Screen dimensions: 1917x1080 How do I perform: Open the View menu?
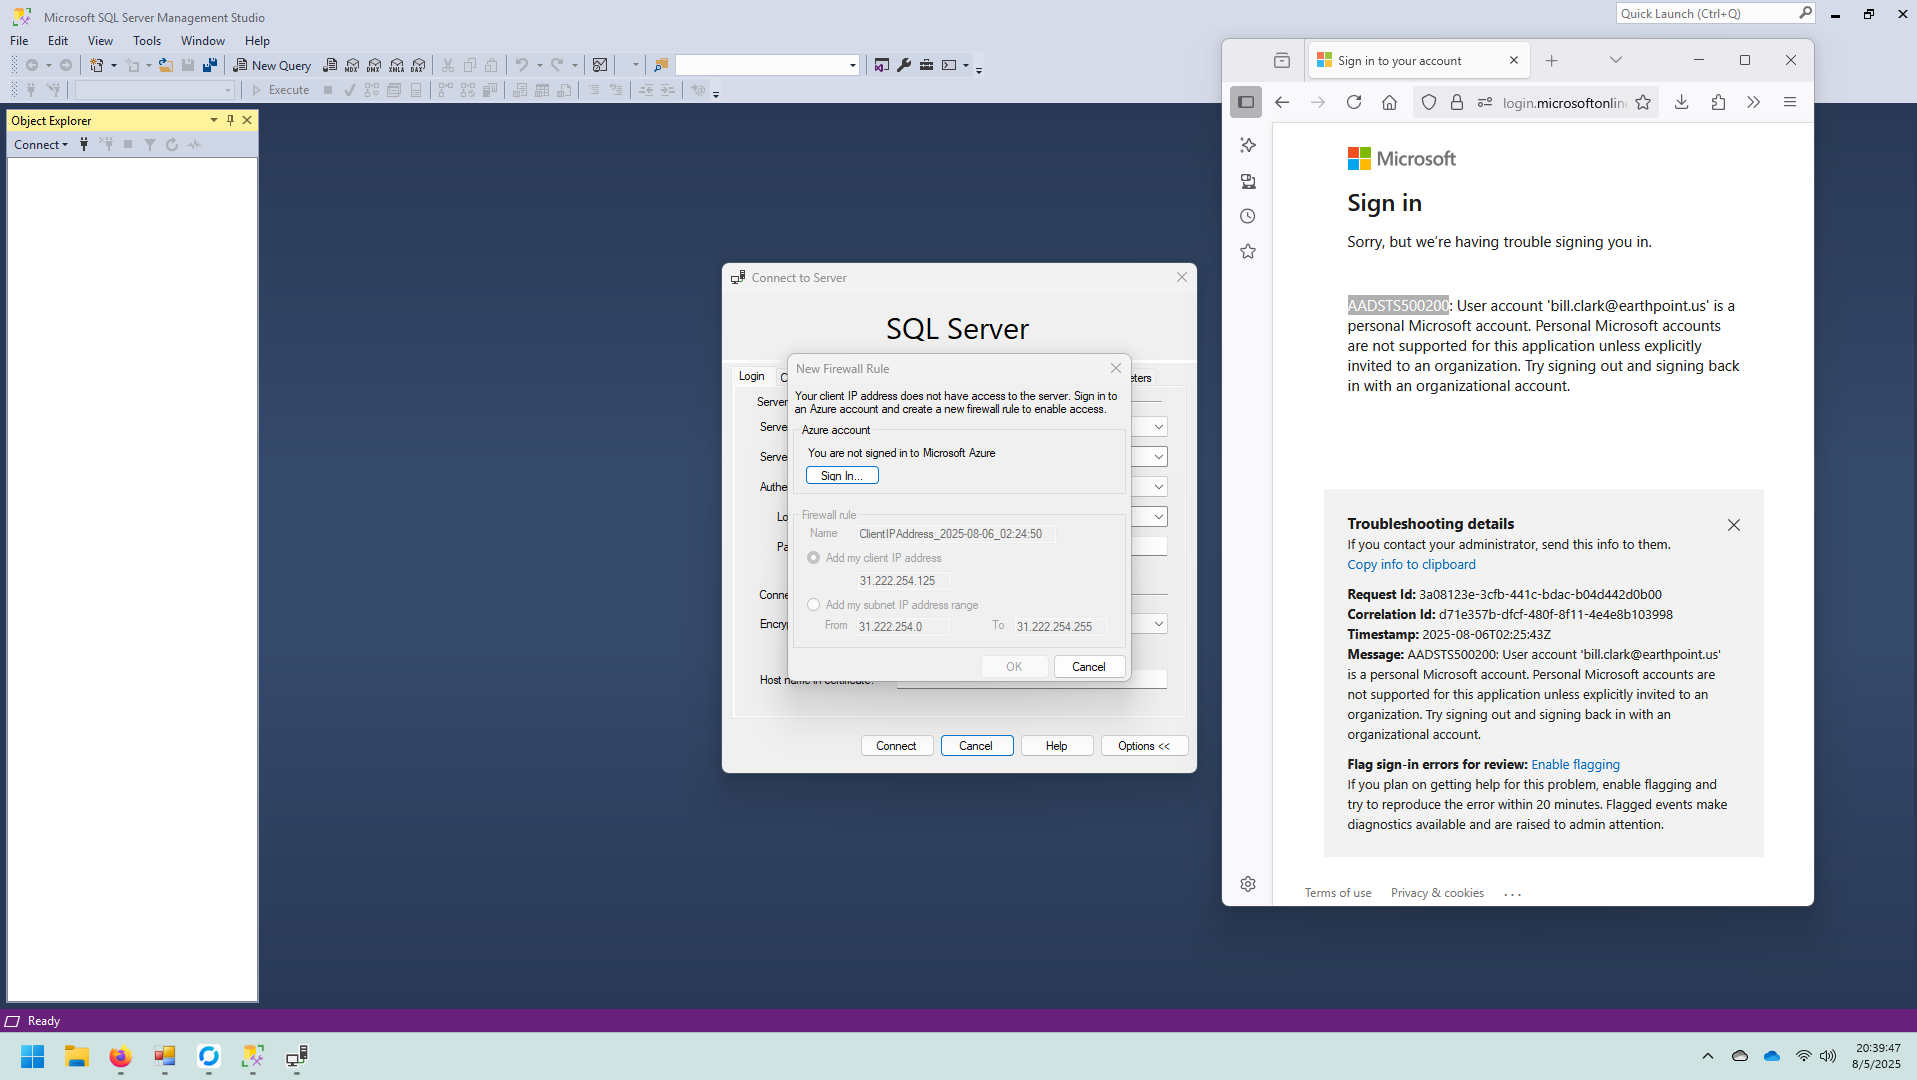coord(100,41)
